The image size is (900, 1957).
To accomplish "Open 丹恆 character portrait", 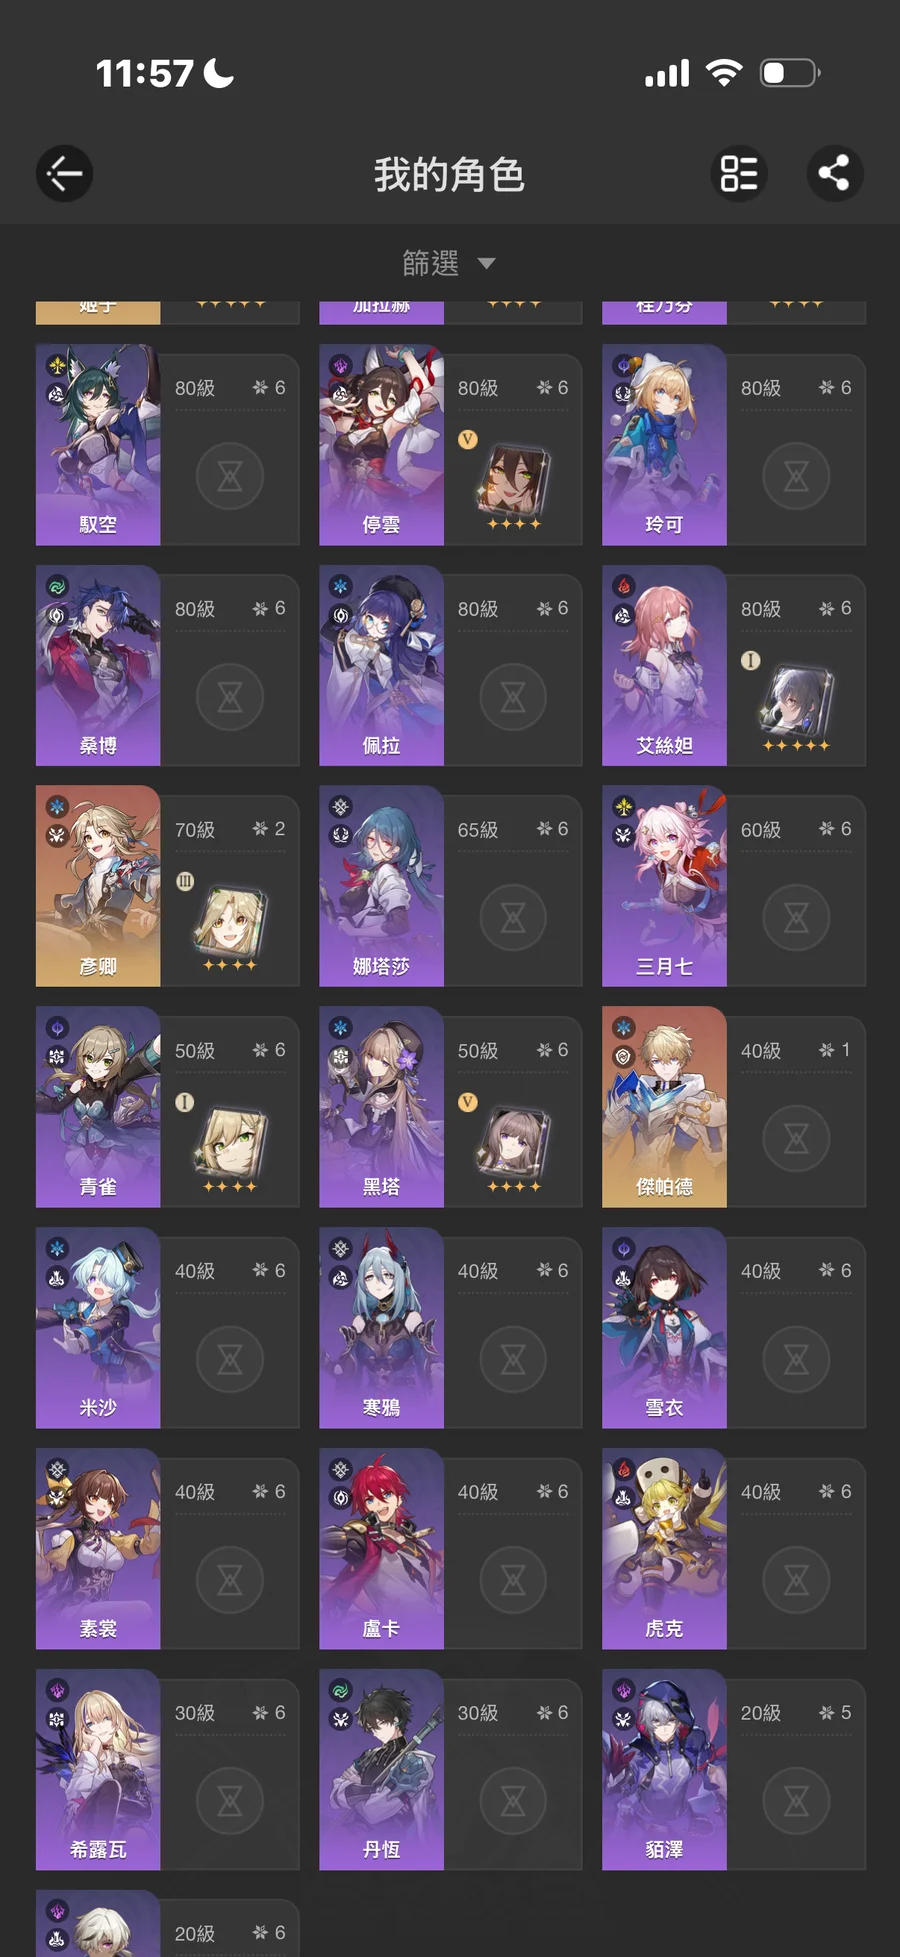I will (381, 1769).
